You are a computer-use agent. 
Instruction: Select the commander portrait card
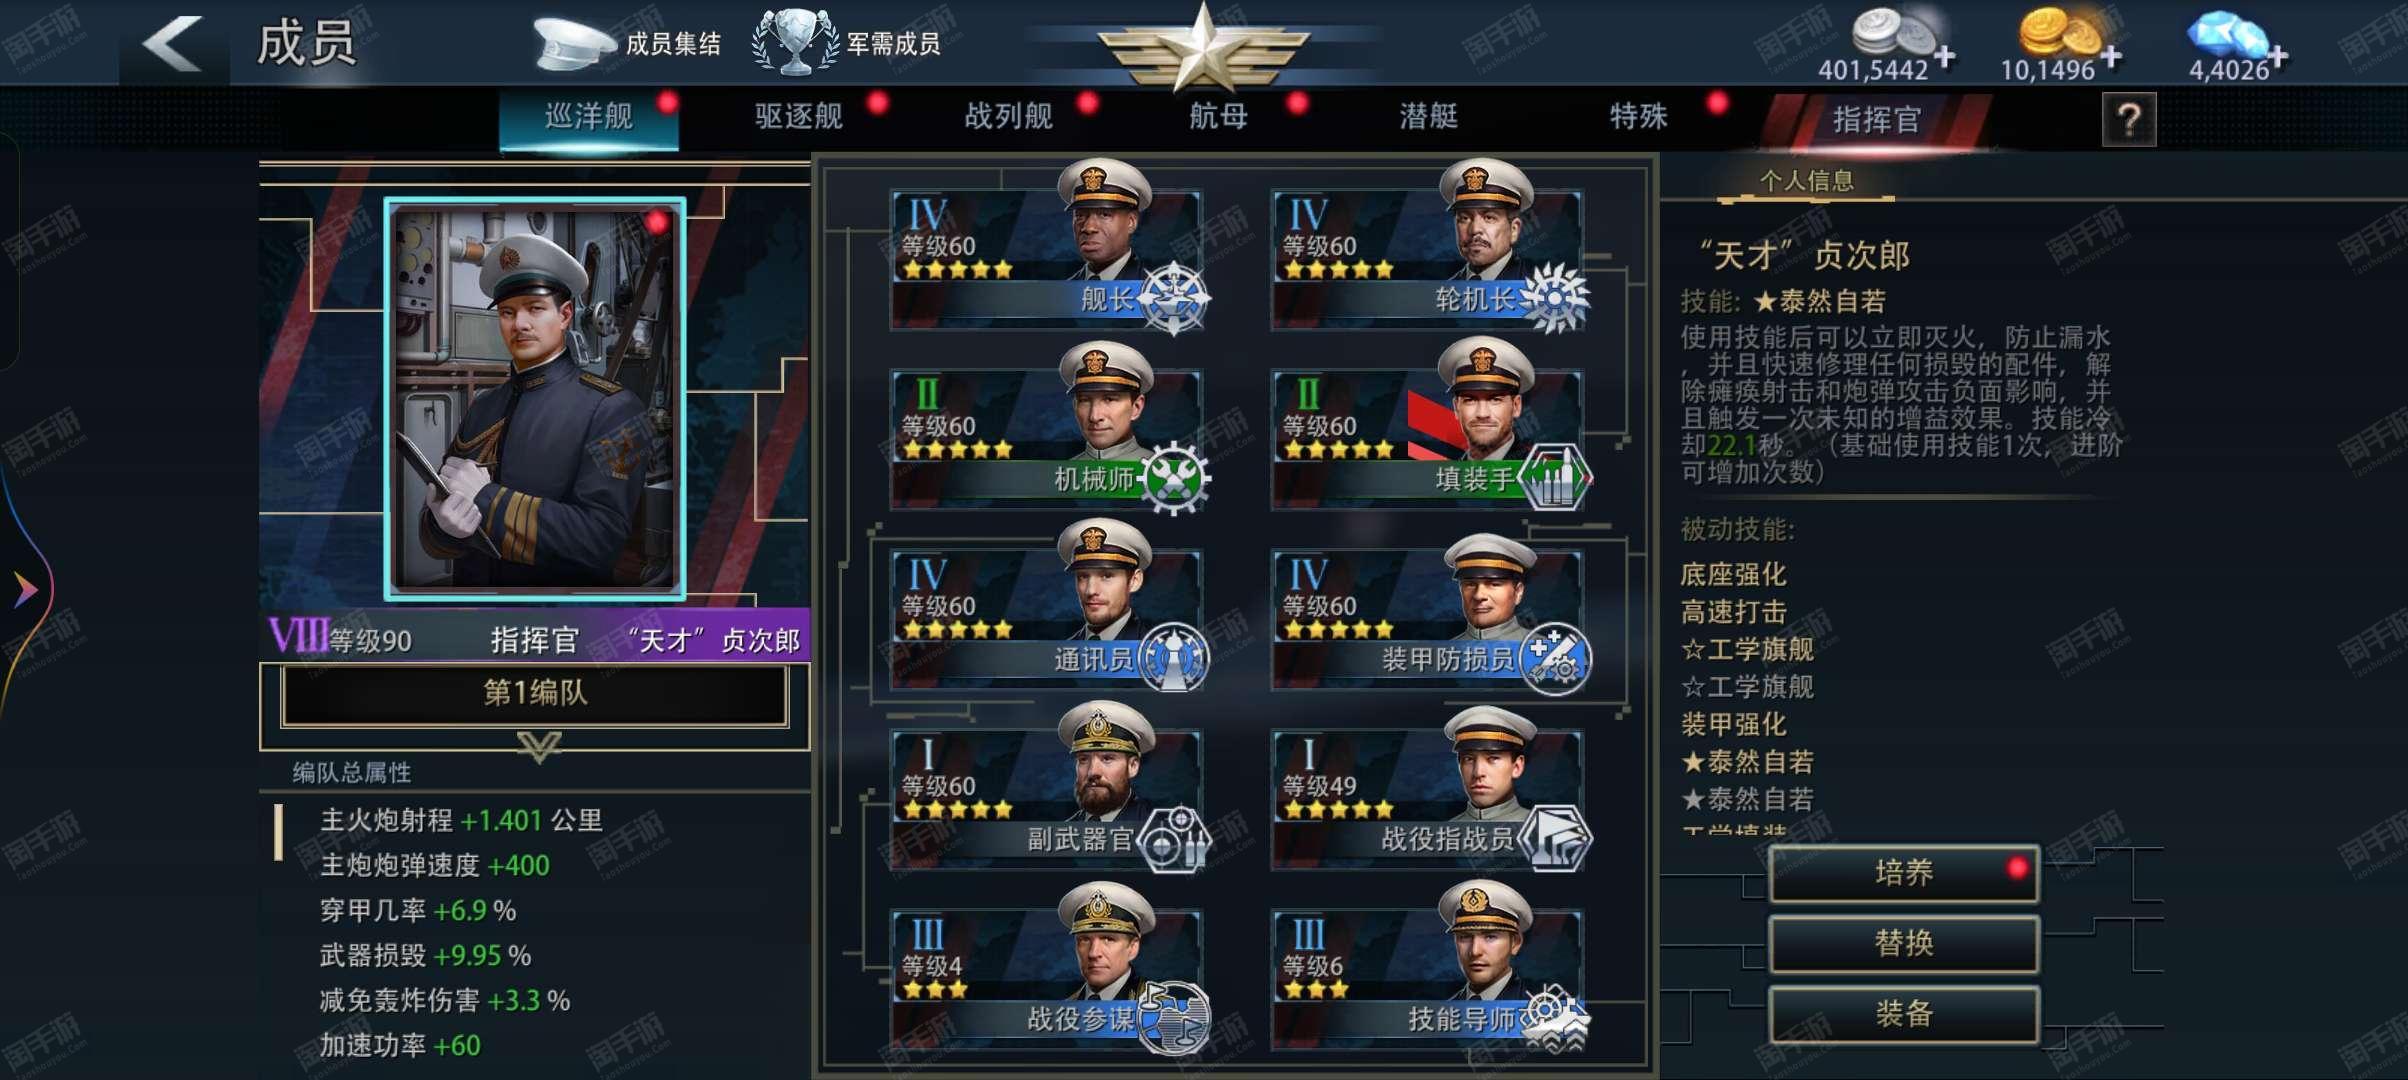tap(535, 399)
